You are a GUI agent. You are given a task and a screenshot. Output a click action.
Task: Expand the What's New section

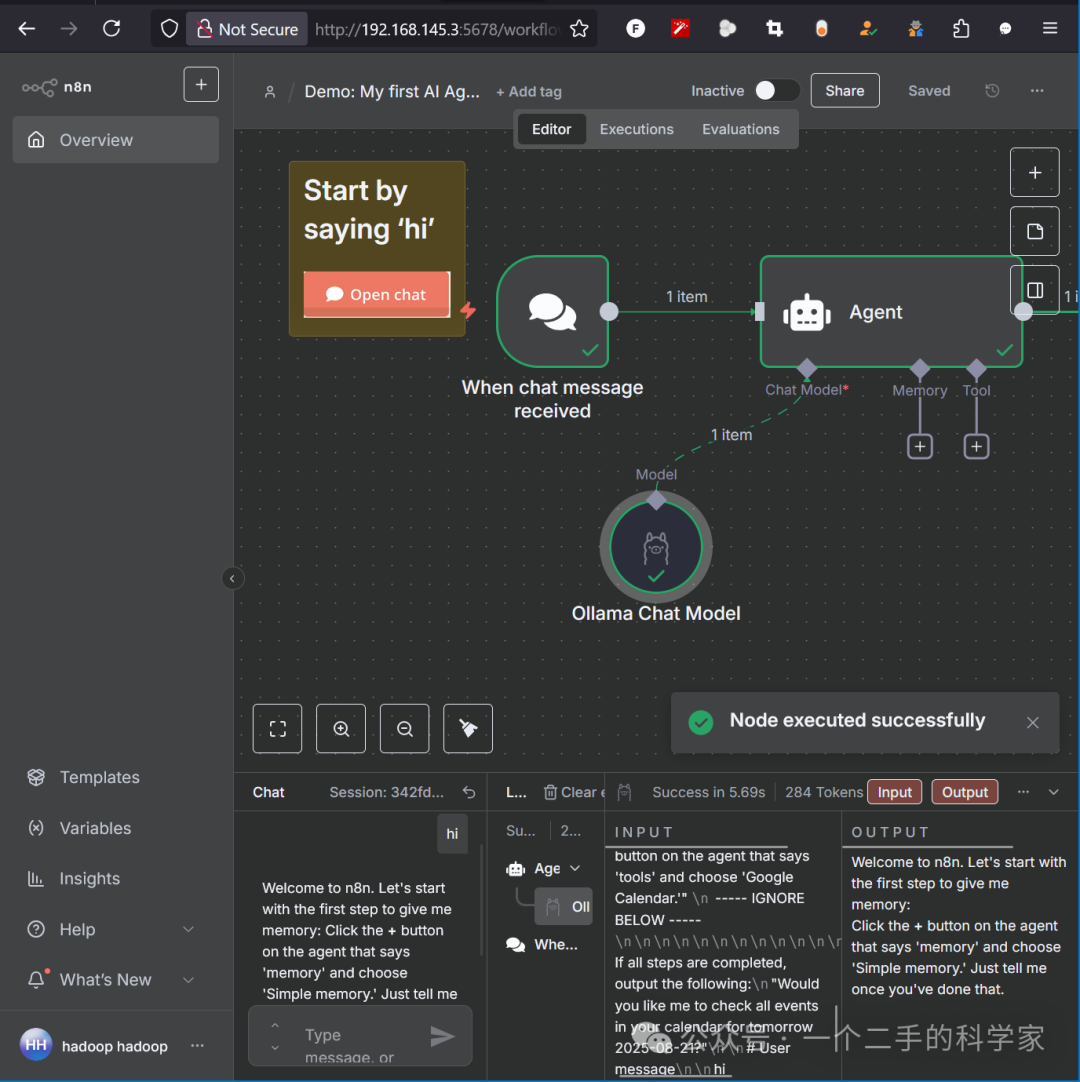110,980
